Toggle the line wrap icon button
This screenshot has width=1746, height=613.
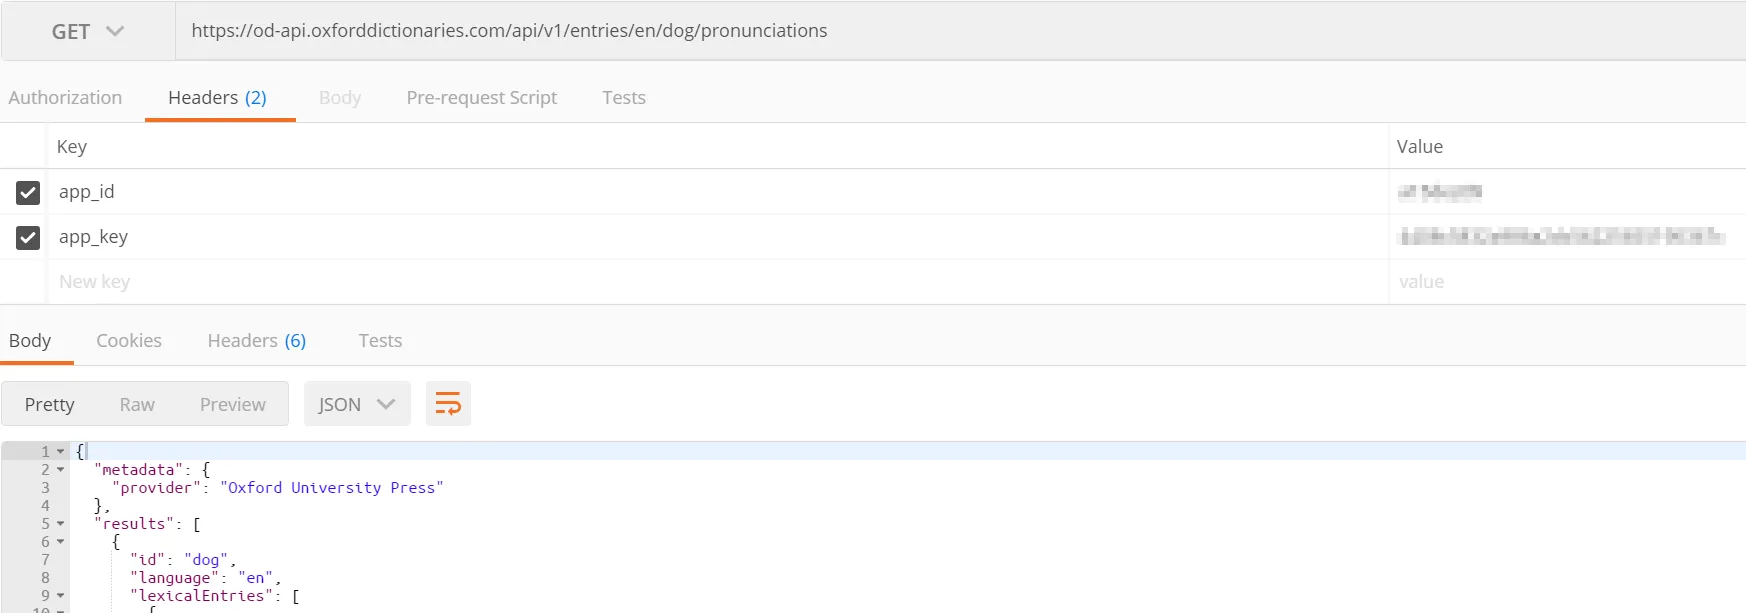448,404
